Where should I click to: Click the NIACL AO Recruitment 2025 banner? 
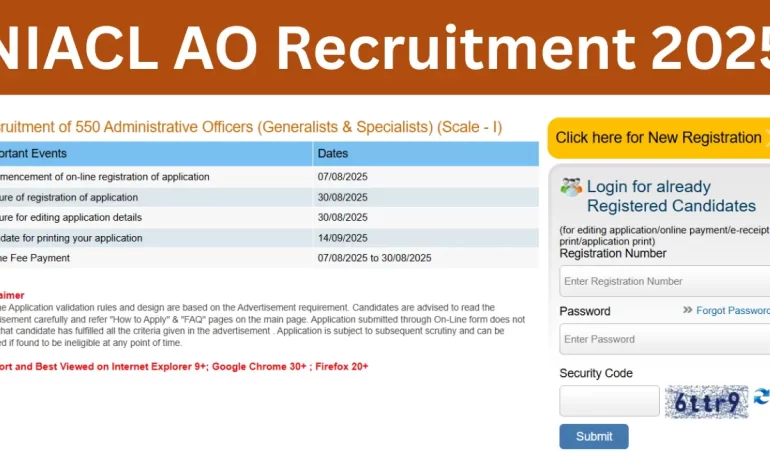click(x=385, y=47)
